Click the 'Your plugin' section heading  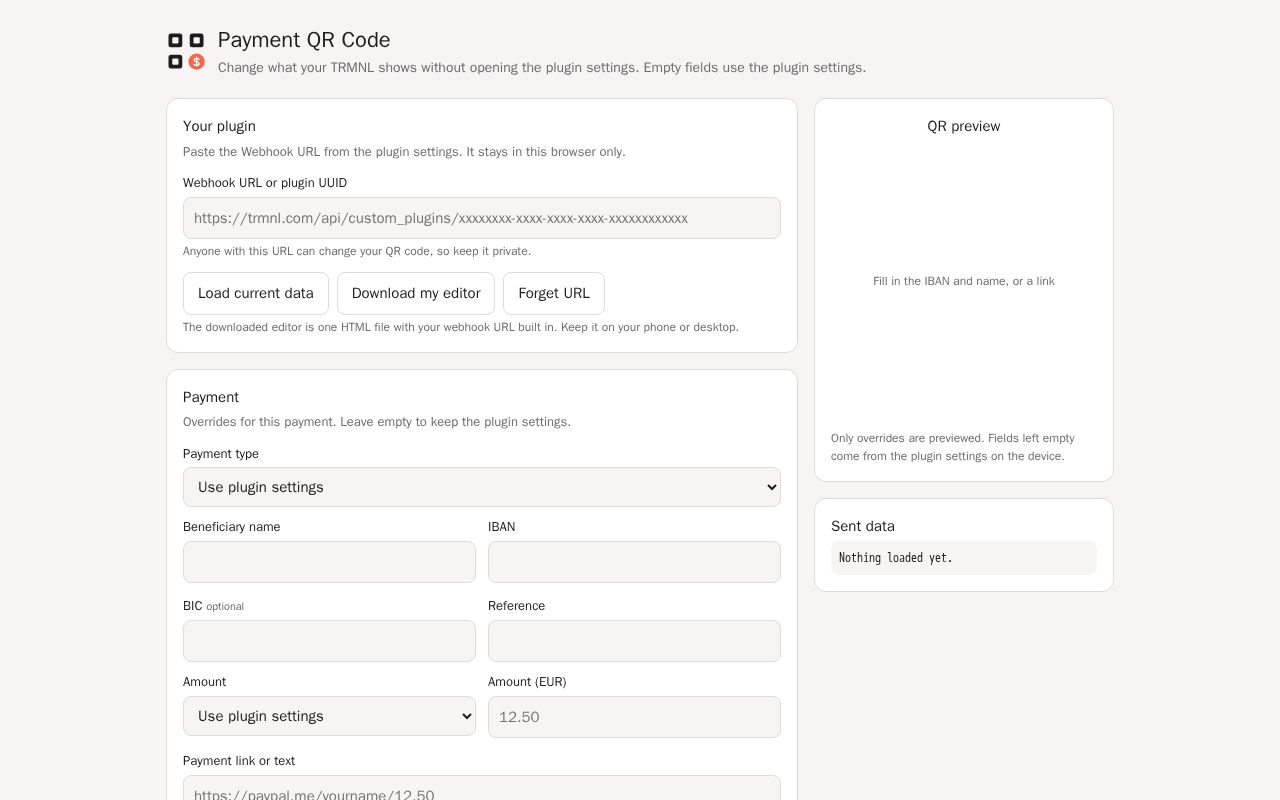click(x=219, y=126)
